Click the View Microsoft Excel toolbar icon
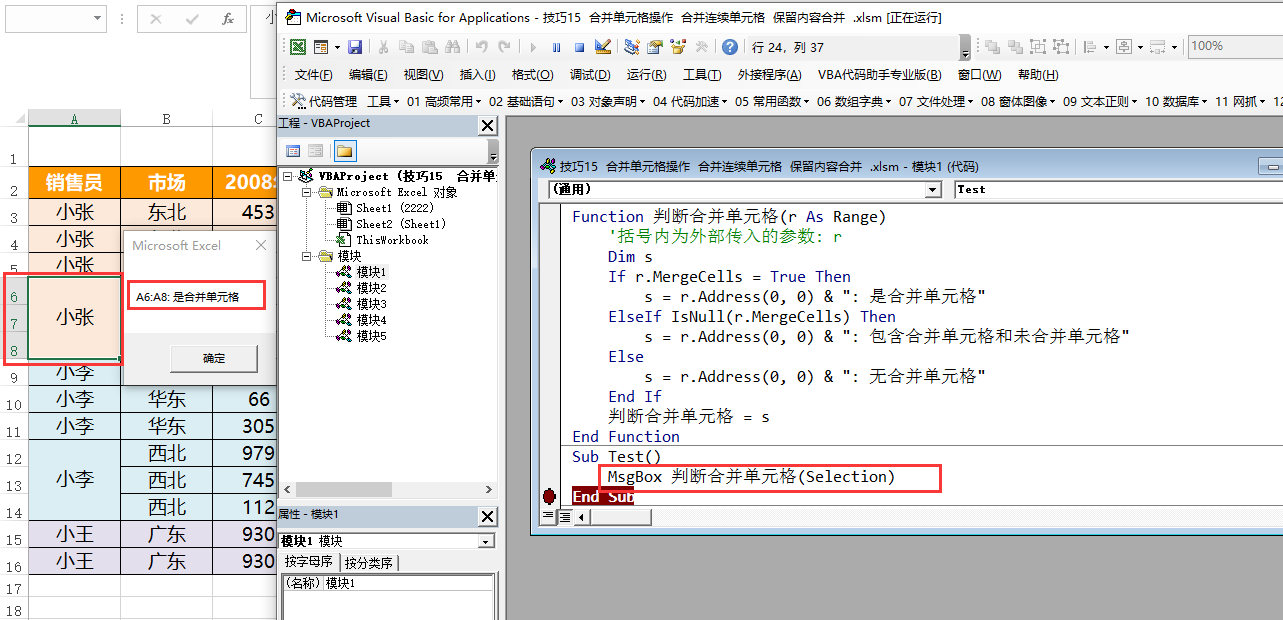The width and height of the screenshot is (1283, 620). (298, 47)
